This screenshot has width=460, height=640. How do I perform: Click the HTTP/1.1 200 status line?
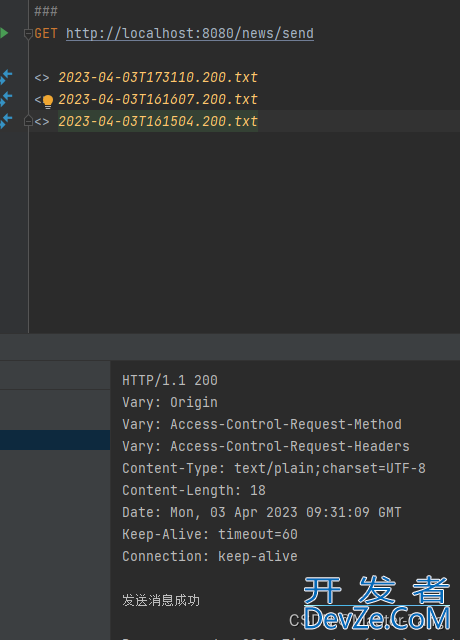click(170, 380)
